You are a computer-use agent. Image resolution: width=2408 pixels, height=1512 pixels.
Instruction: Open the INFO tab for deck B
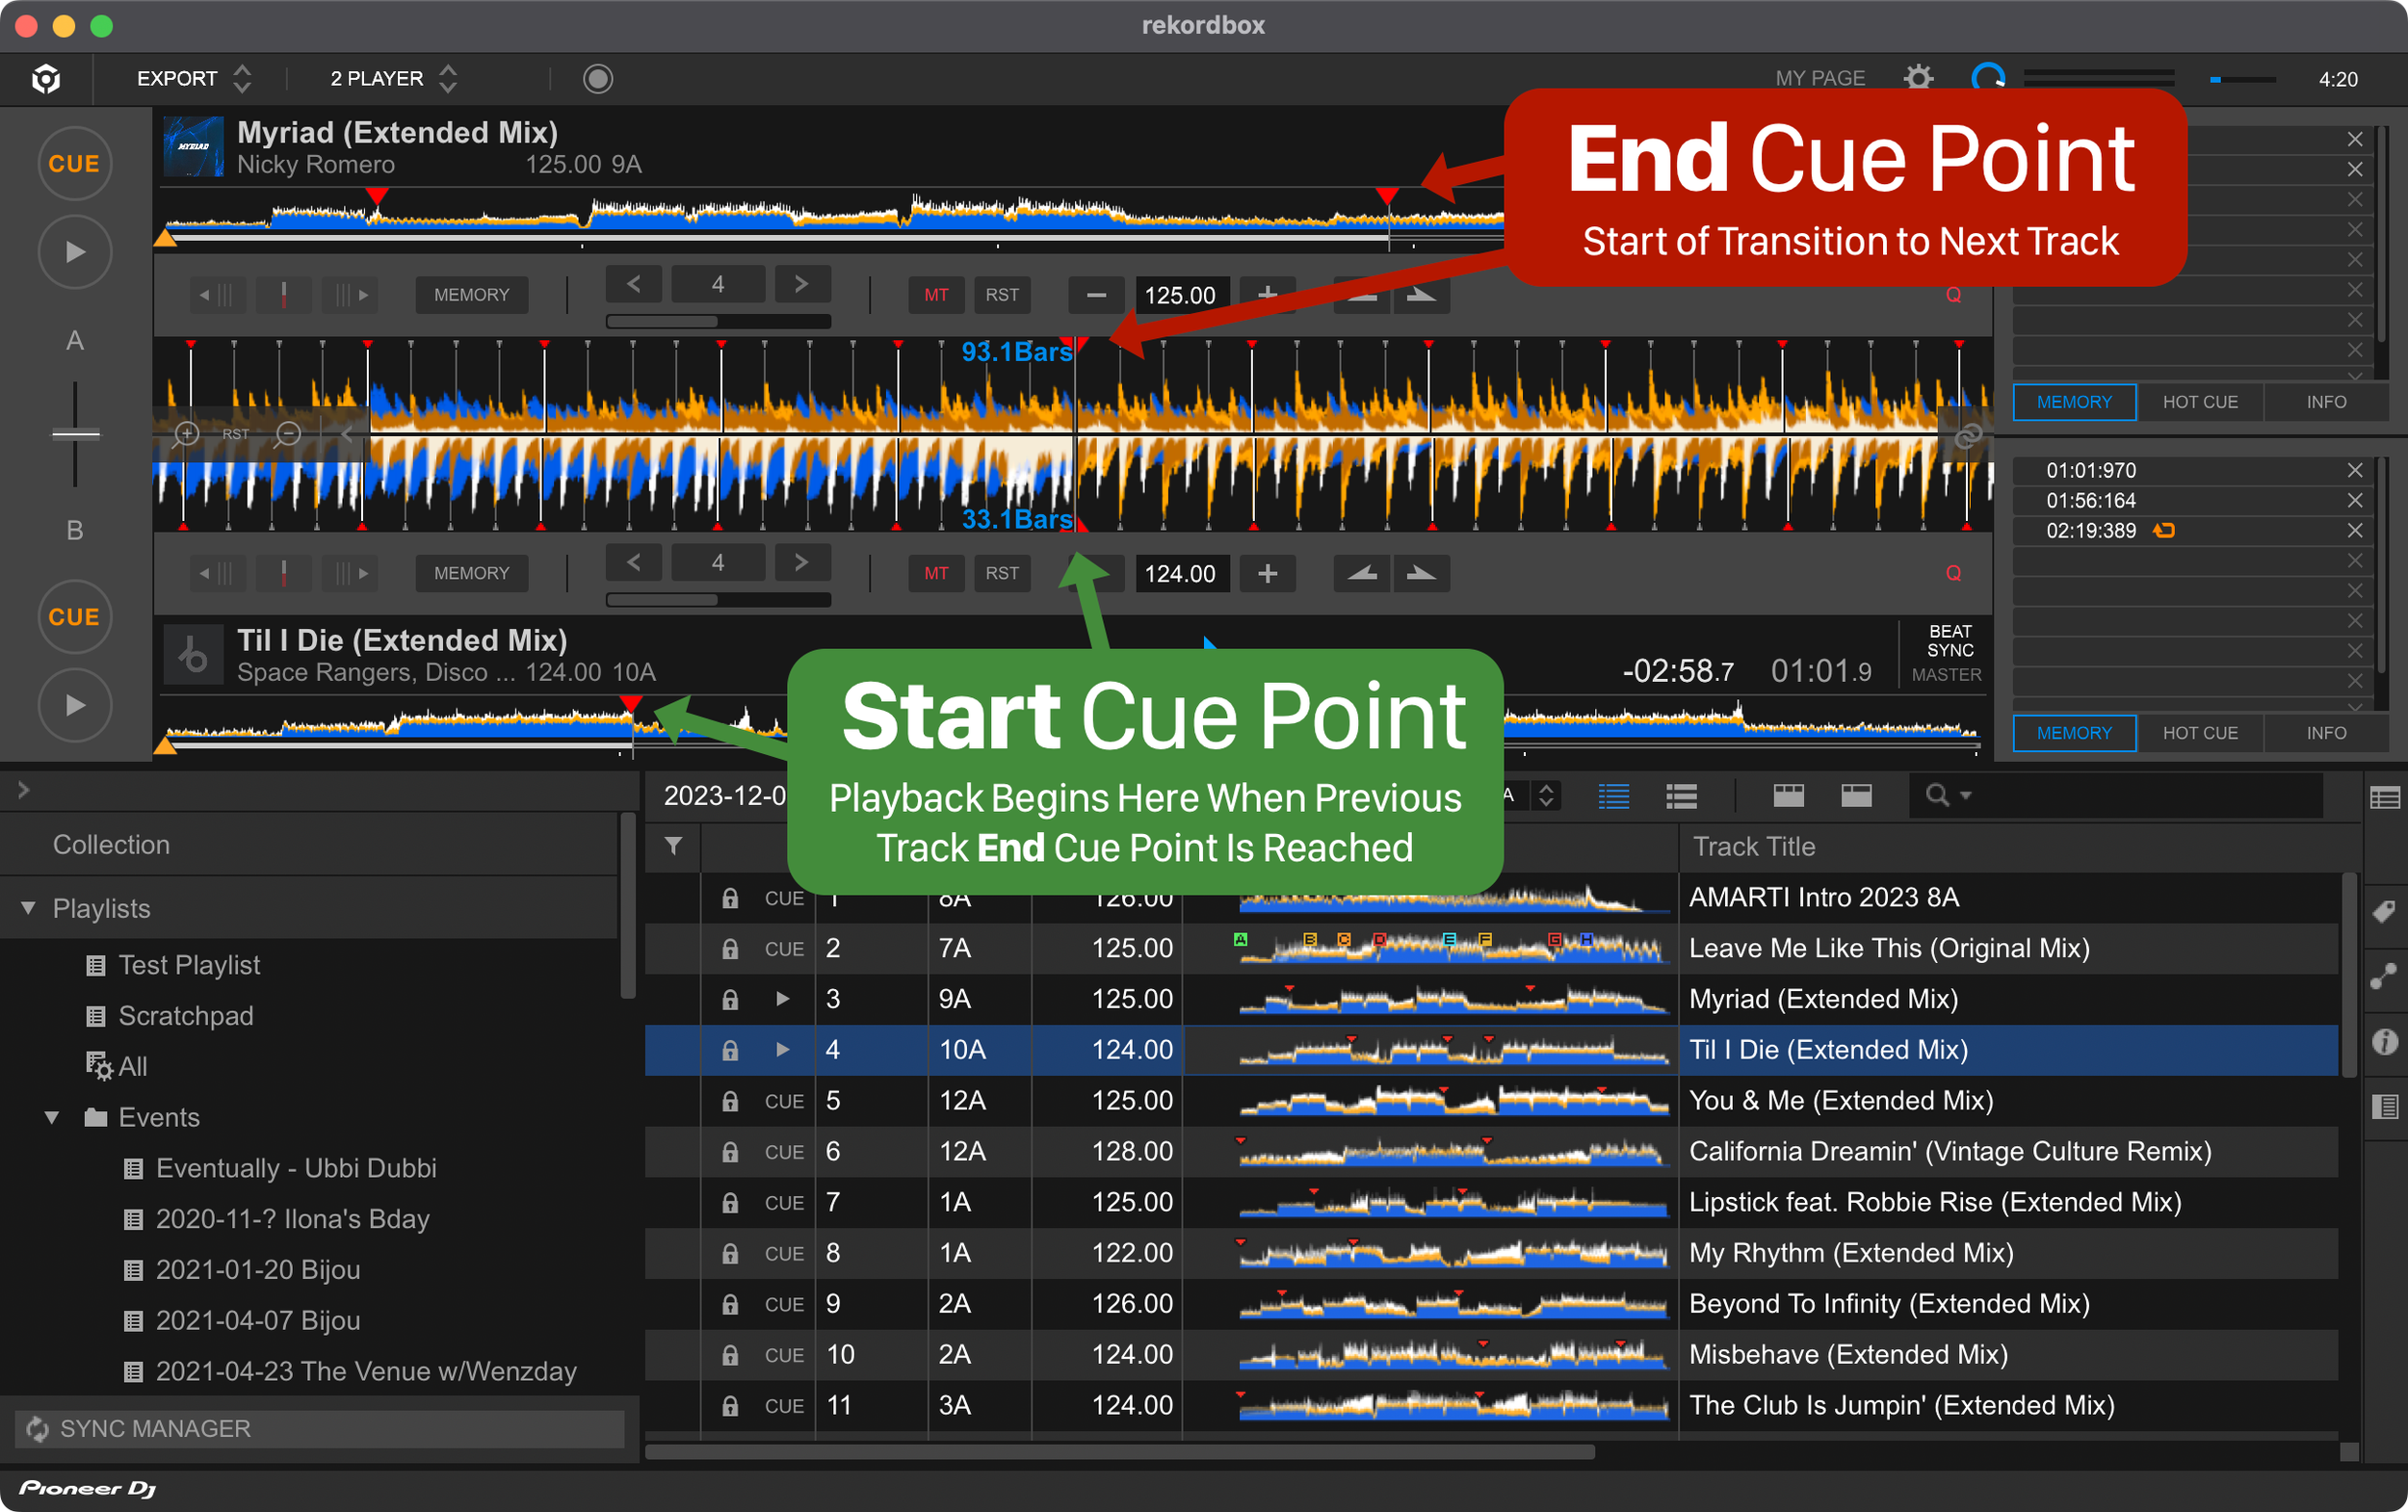coord(2325,733)
